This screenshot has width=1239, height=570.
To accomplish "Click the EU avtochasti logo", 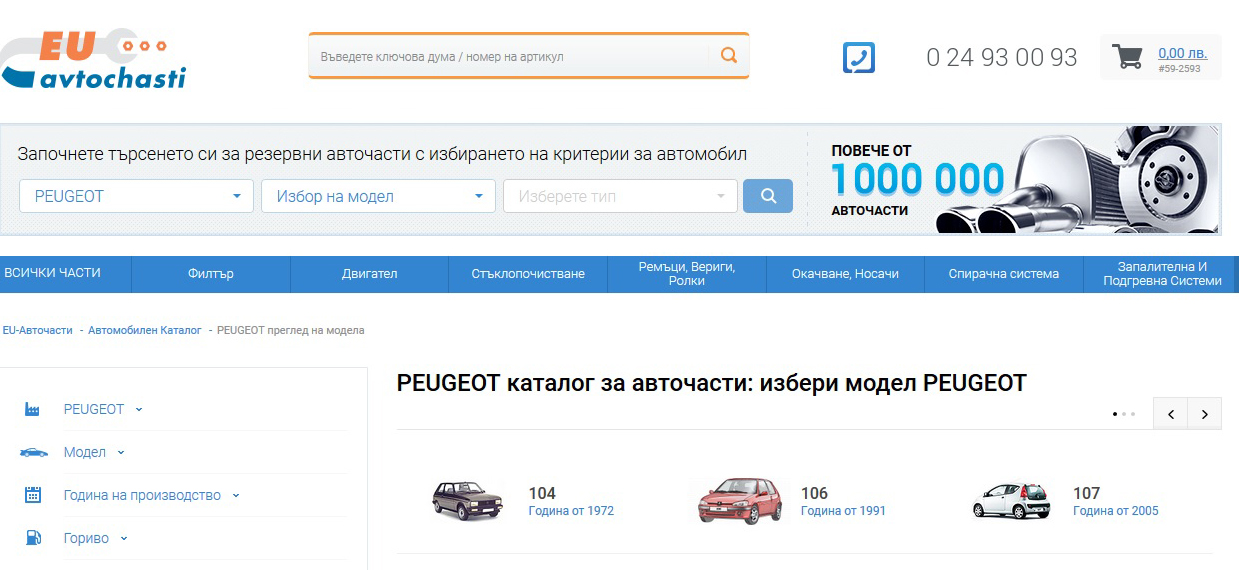I will pos(95,60).
